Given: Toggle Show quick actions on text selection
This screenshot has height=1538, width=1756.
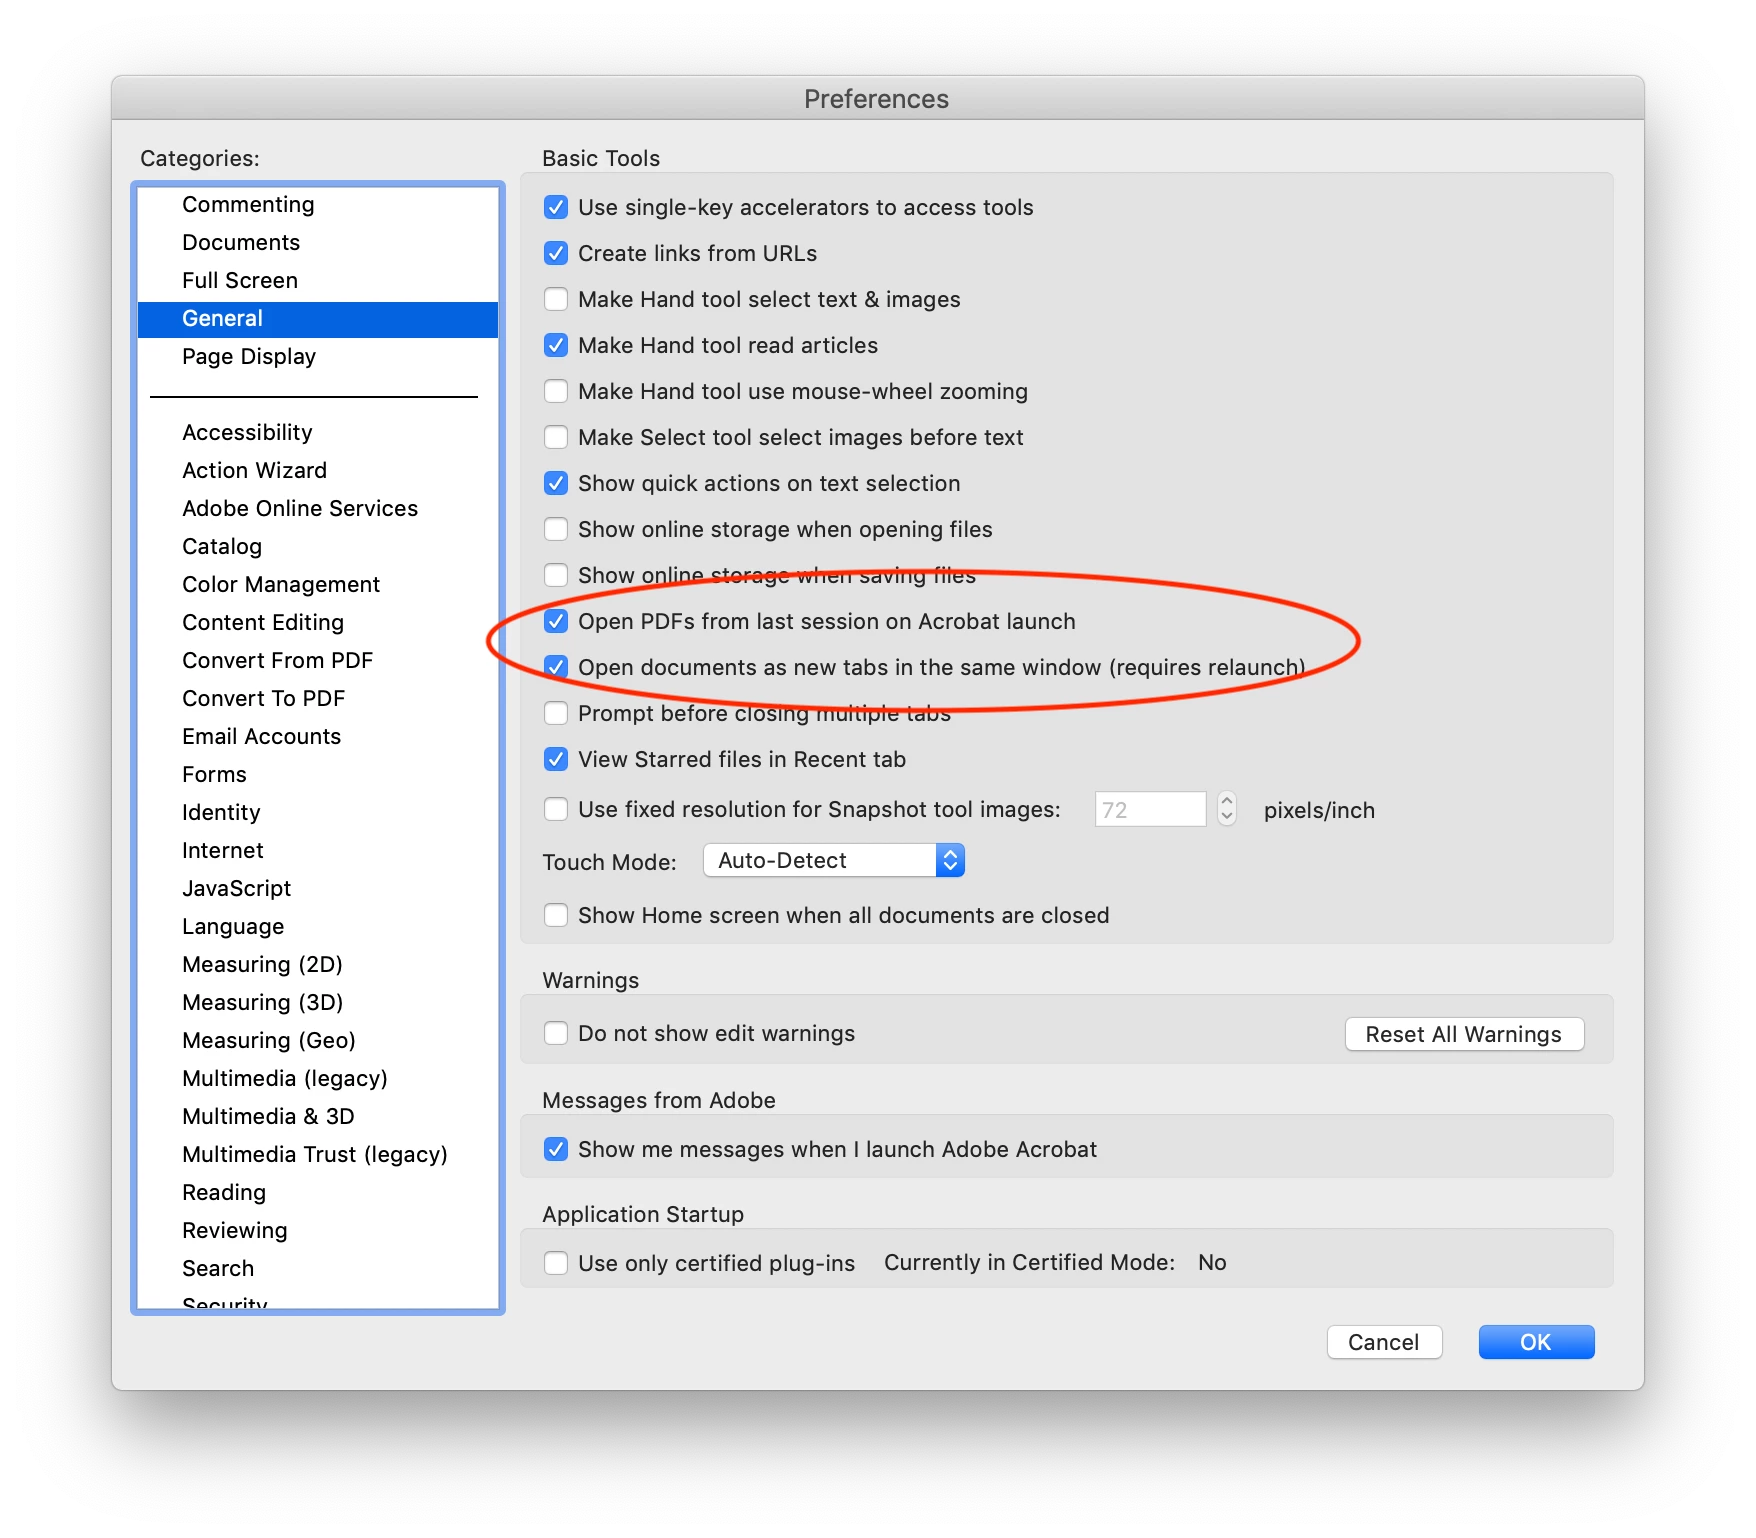Looking at the screenshot, I should 556,483.
